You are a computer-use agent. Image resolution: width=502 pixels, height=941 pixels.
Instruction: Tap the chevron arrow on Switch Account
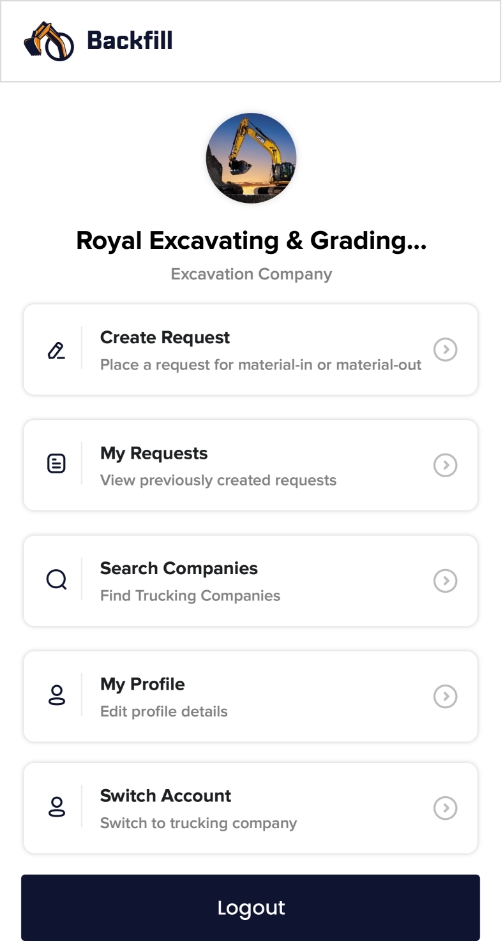[x=445, y=808]
